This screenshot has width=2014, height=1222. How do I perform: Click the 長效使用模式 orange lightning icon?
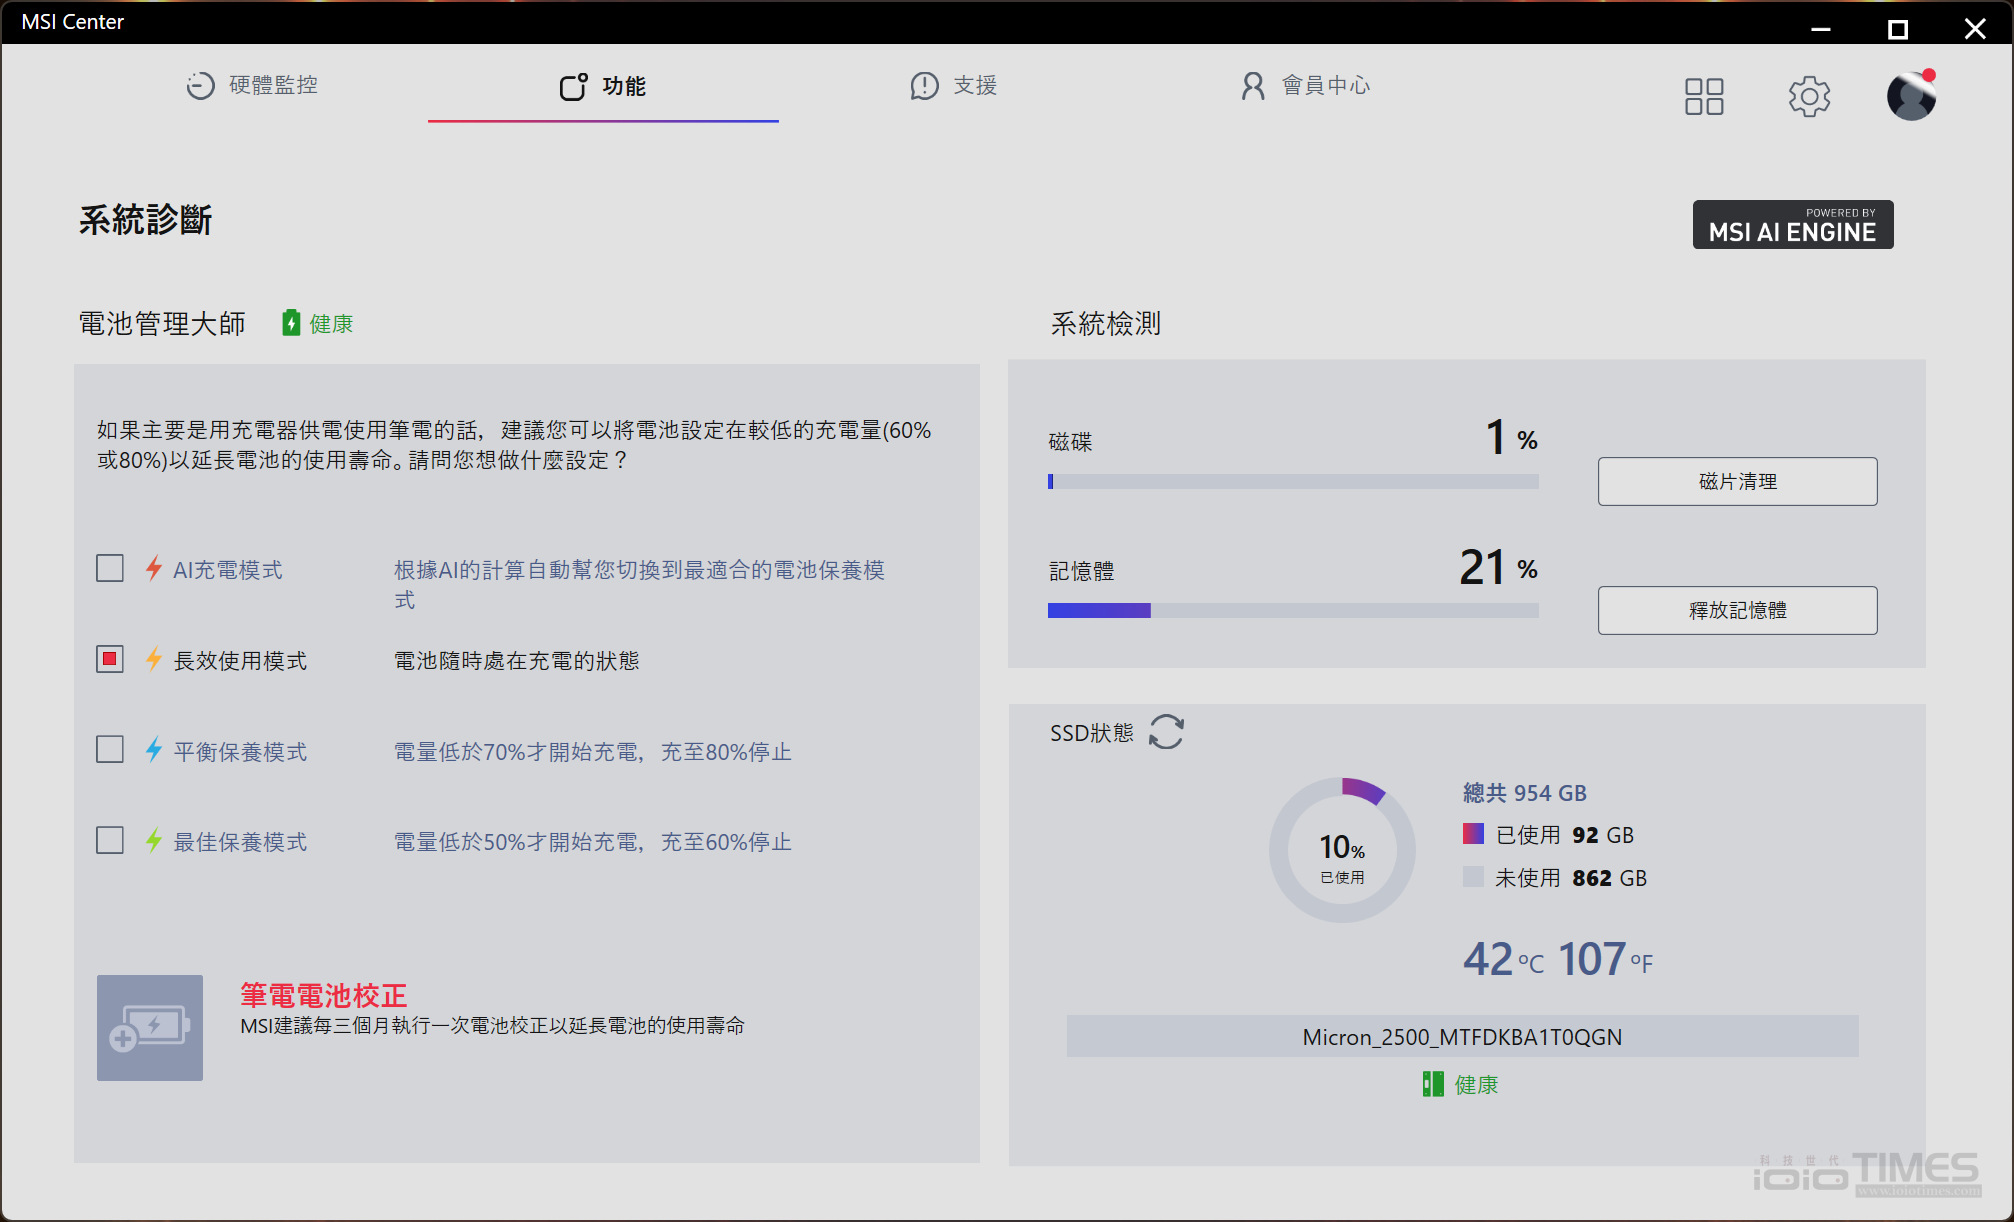coord(153,660)
